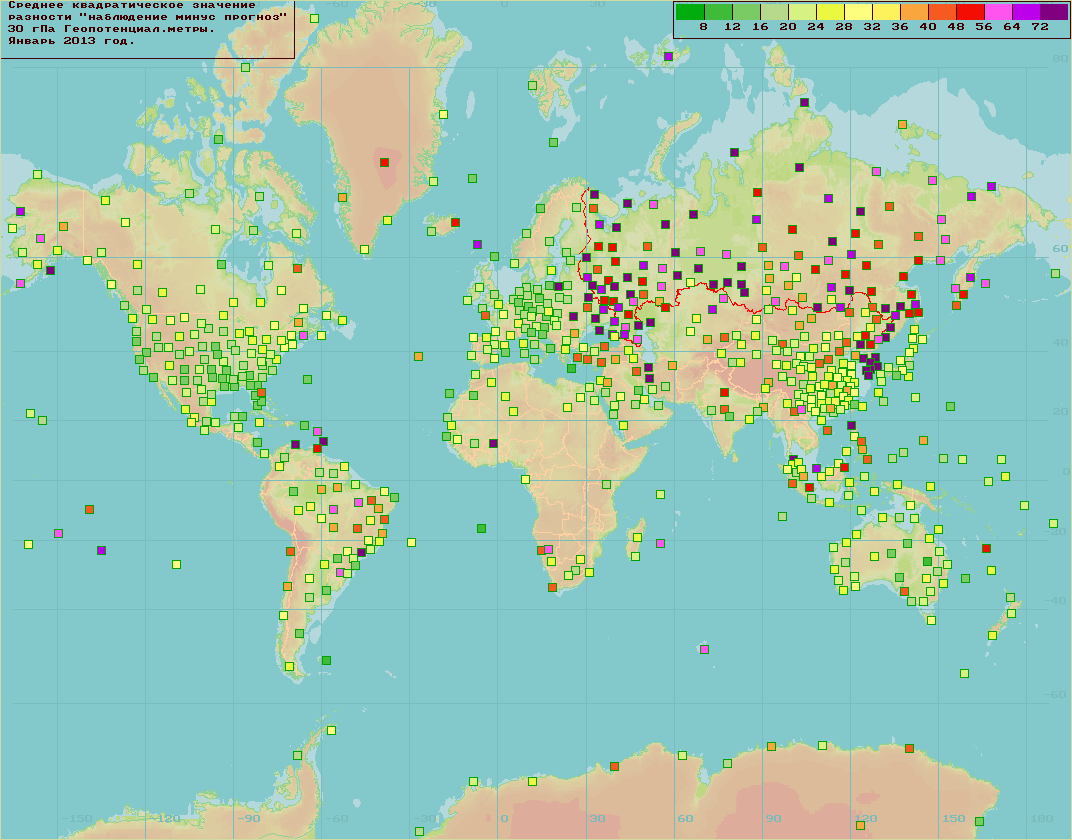
Task: Select the orange marker in the mid-Atlantic Azores
Action: coord(418,356)
